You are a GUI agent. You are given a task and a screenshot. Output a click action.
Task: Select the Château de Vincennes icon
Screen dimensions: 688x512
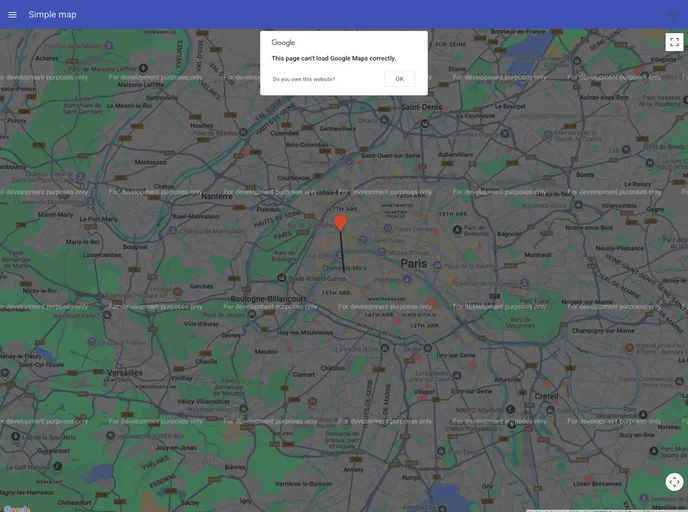click(524, 283)
